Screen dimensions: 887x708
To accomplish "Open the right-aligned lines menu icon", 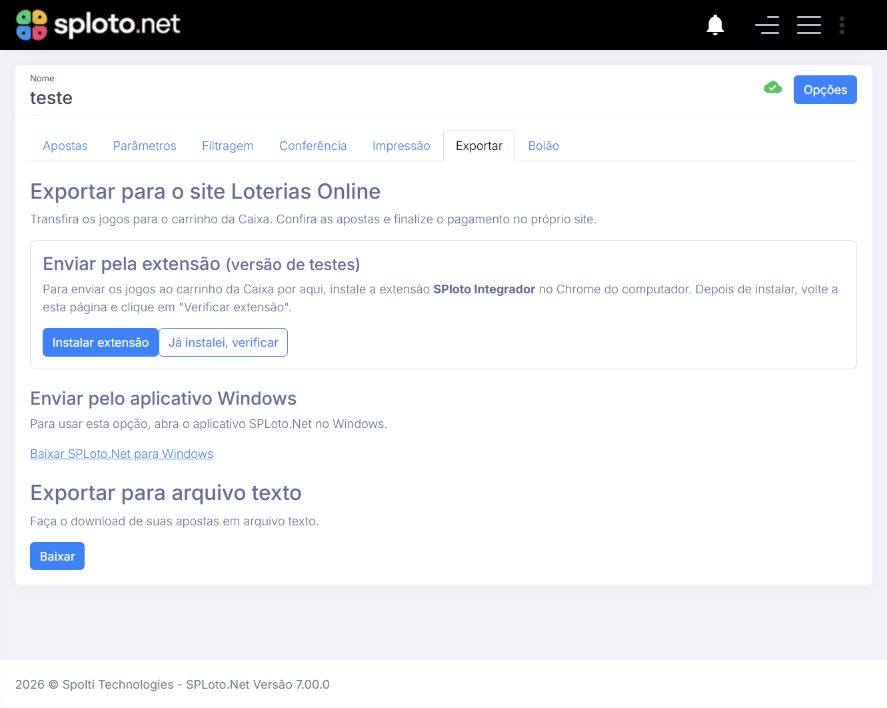I will [x=767, y=25].
